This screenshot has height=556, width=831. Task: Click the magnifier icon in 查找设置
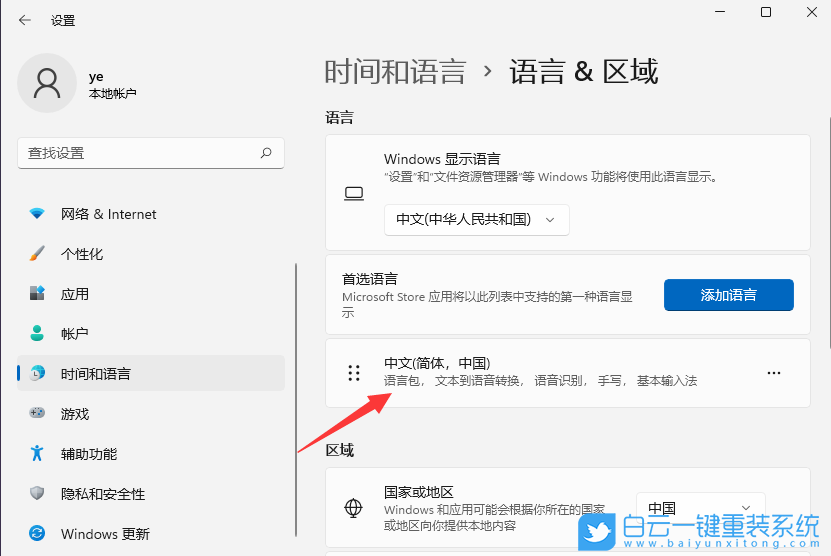(266, 153)
